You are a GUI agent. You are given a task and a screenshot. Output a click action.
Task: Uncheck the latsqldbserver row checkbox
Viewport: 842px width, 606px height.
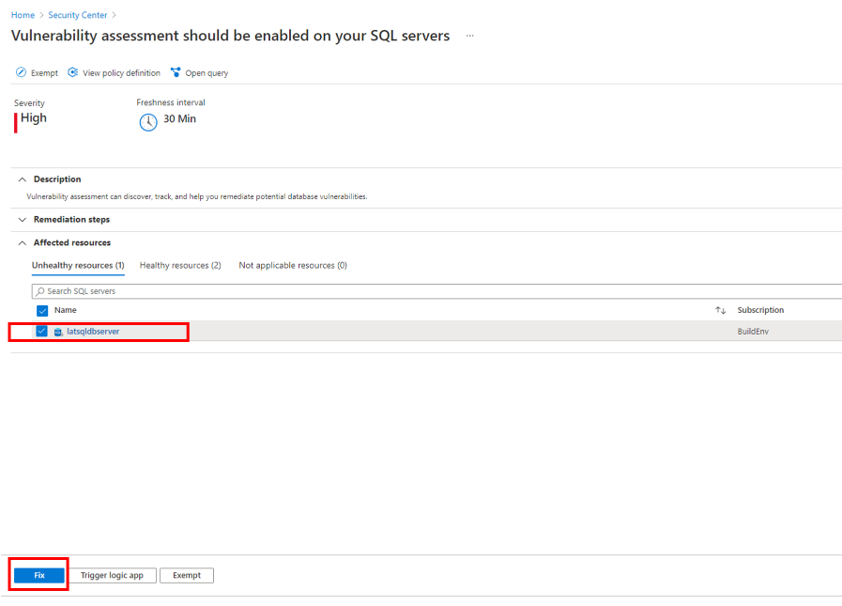pyautogui.click(x=41, y=331)
